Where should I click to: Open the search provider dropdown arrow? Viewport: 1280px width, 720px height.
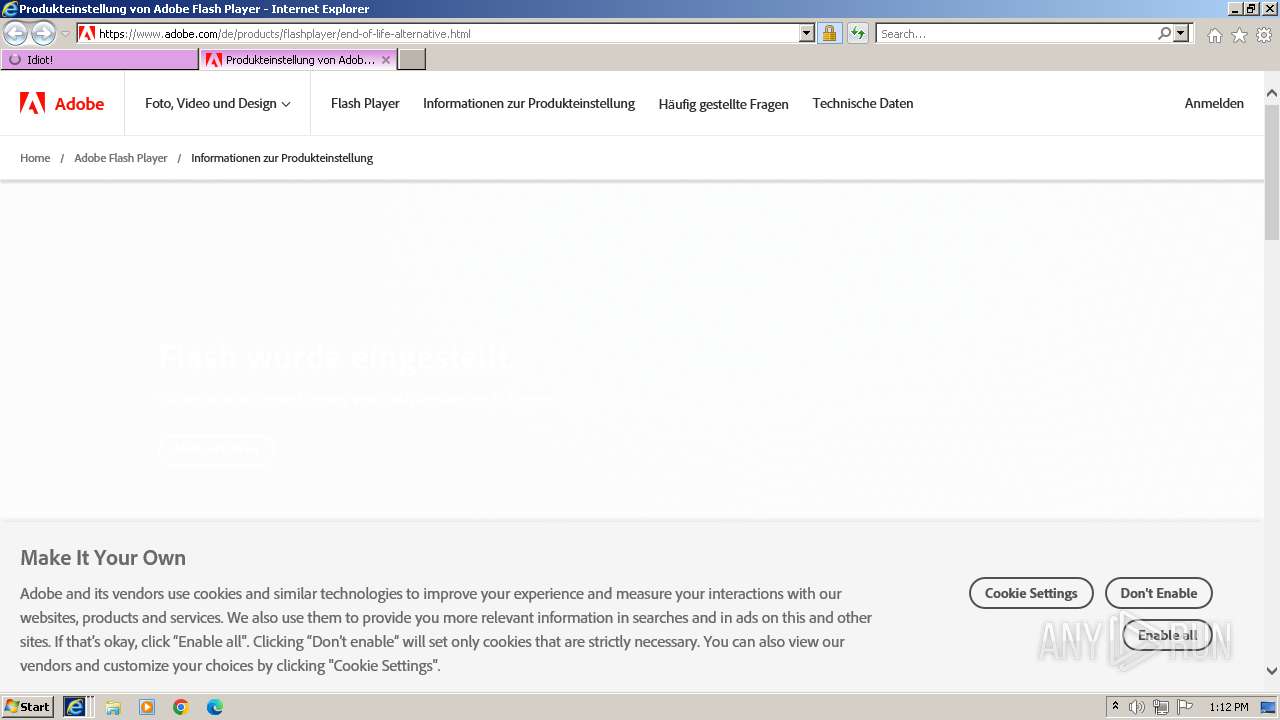coord(1181,33)
